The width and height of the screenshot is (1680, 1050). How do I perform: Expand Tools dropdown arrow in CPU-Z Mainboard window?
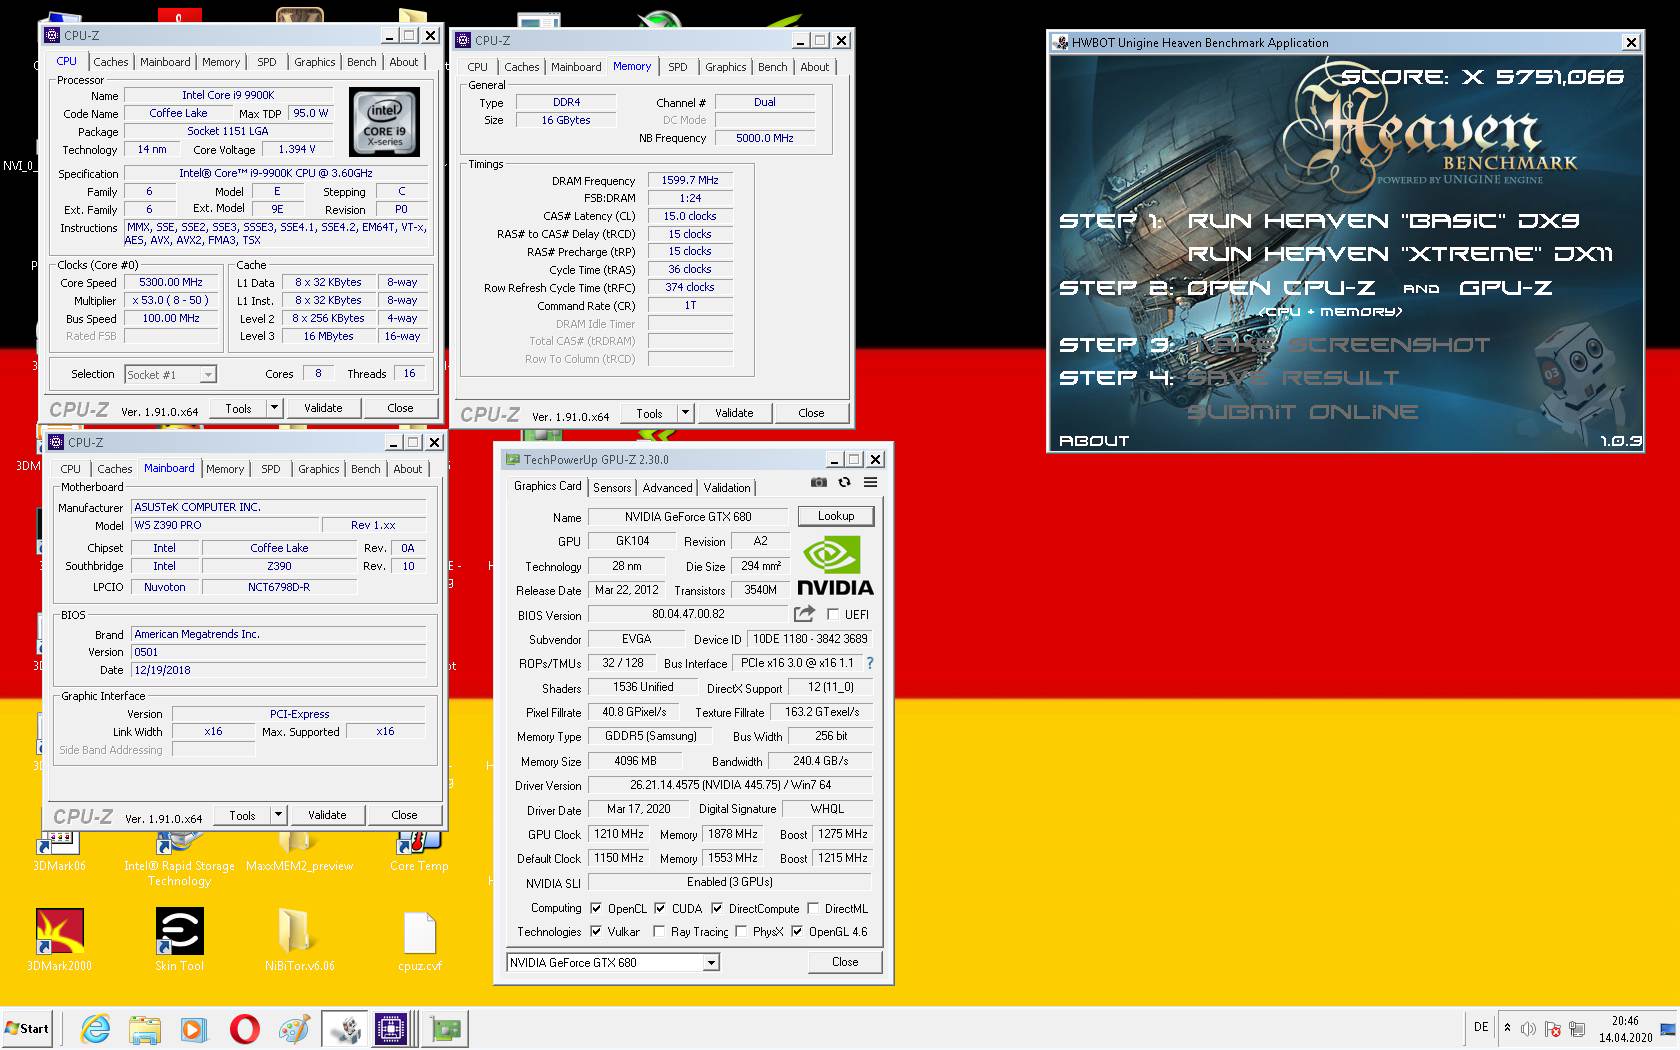(x=278, y=815)
